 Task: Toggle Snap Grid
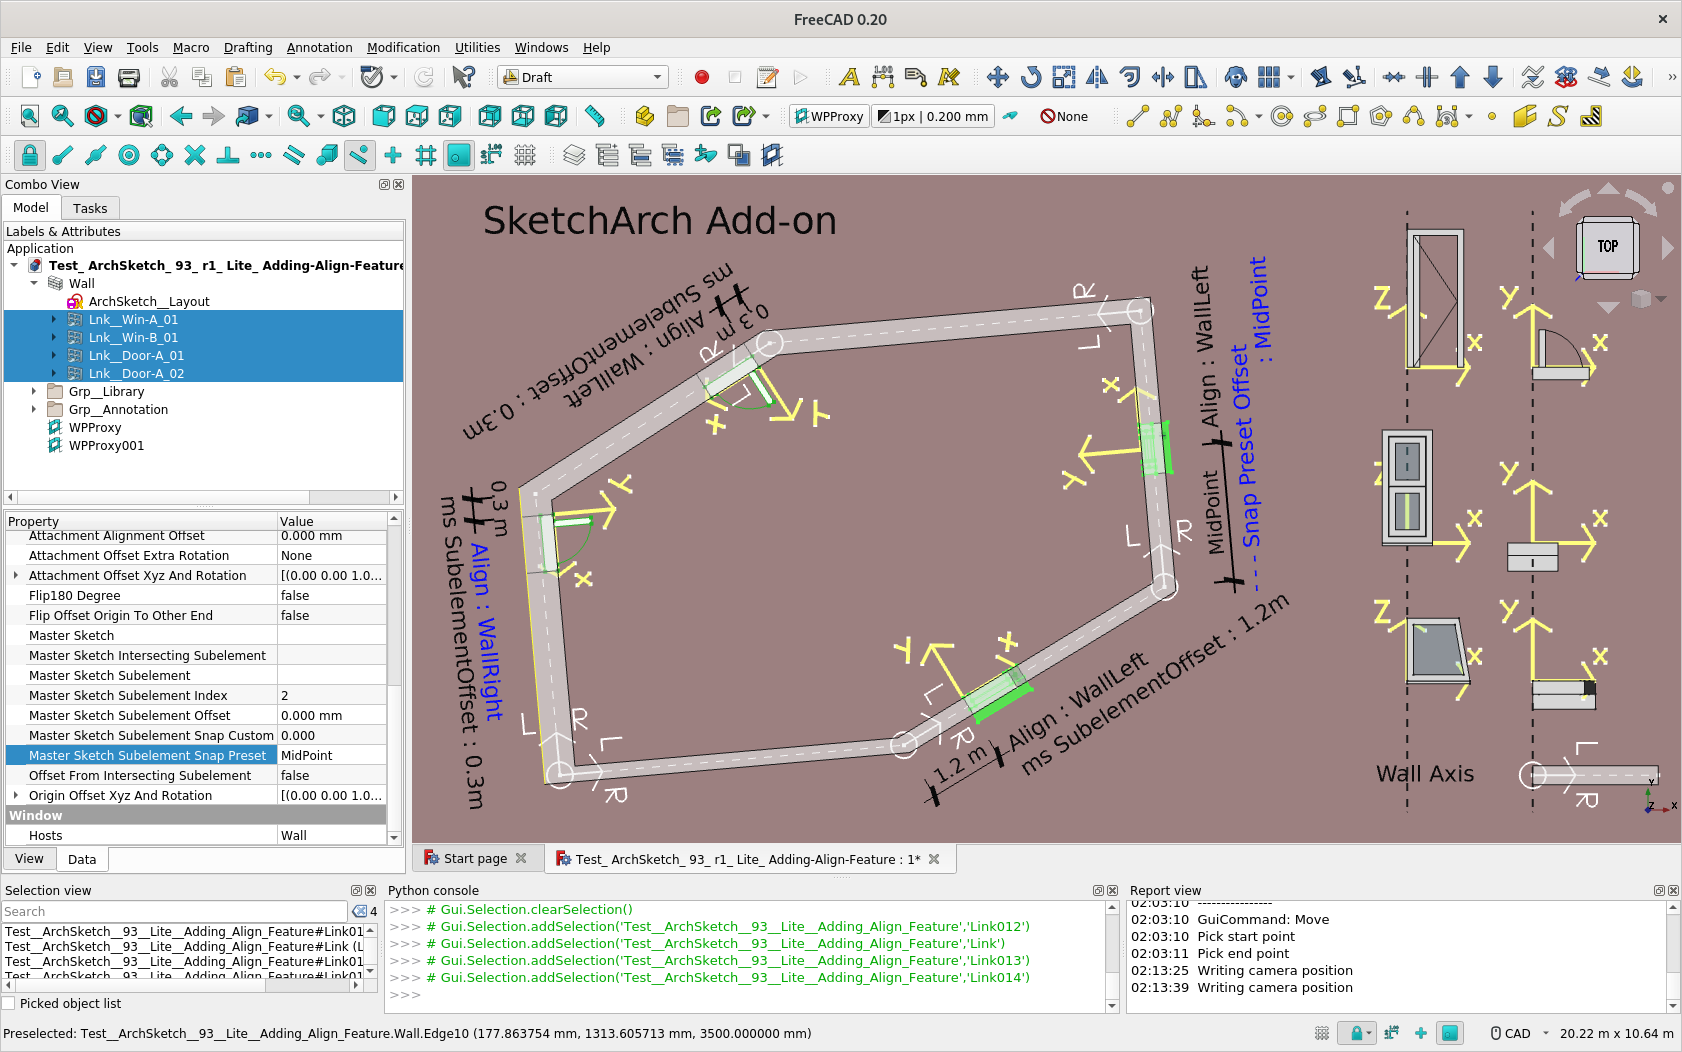coord(426,155)
